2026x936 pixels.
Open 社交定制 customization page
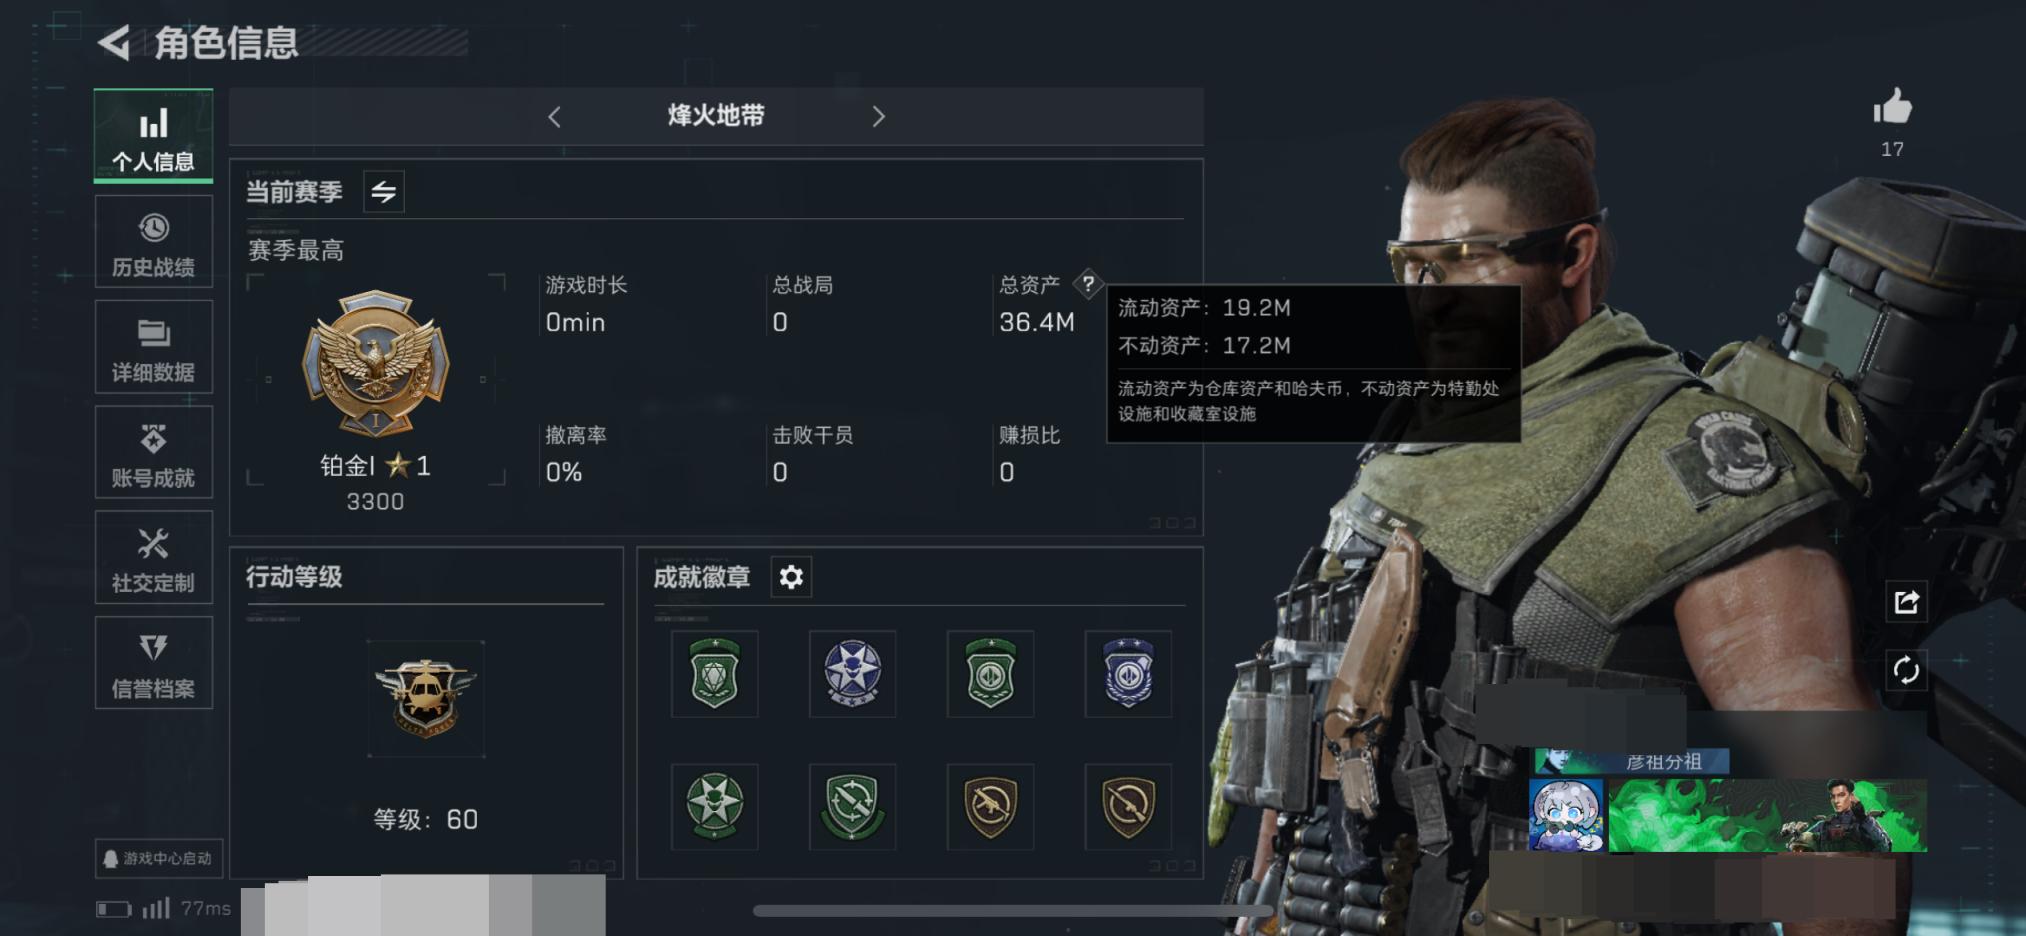pyautogui.click(x=153, y=557)
